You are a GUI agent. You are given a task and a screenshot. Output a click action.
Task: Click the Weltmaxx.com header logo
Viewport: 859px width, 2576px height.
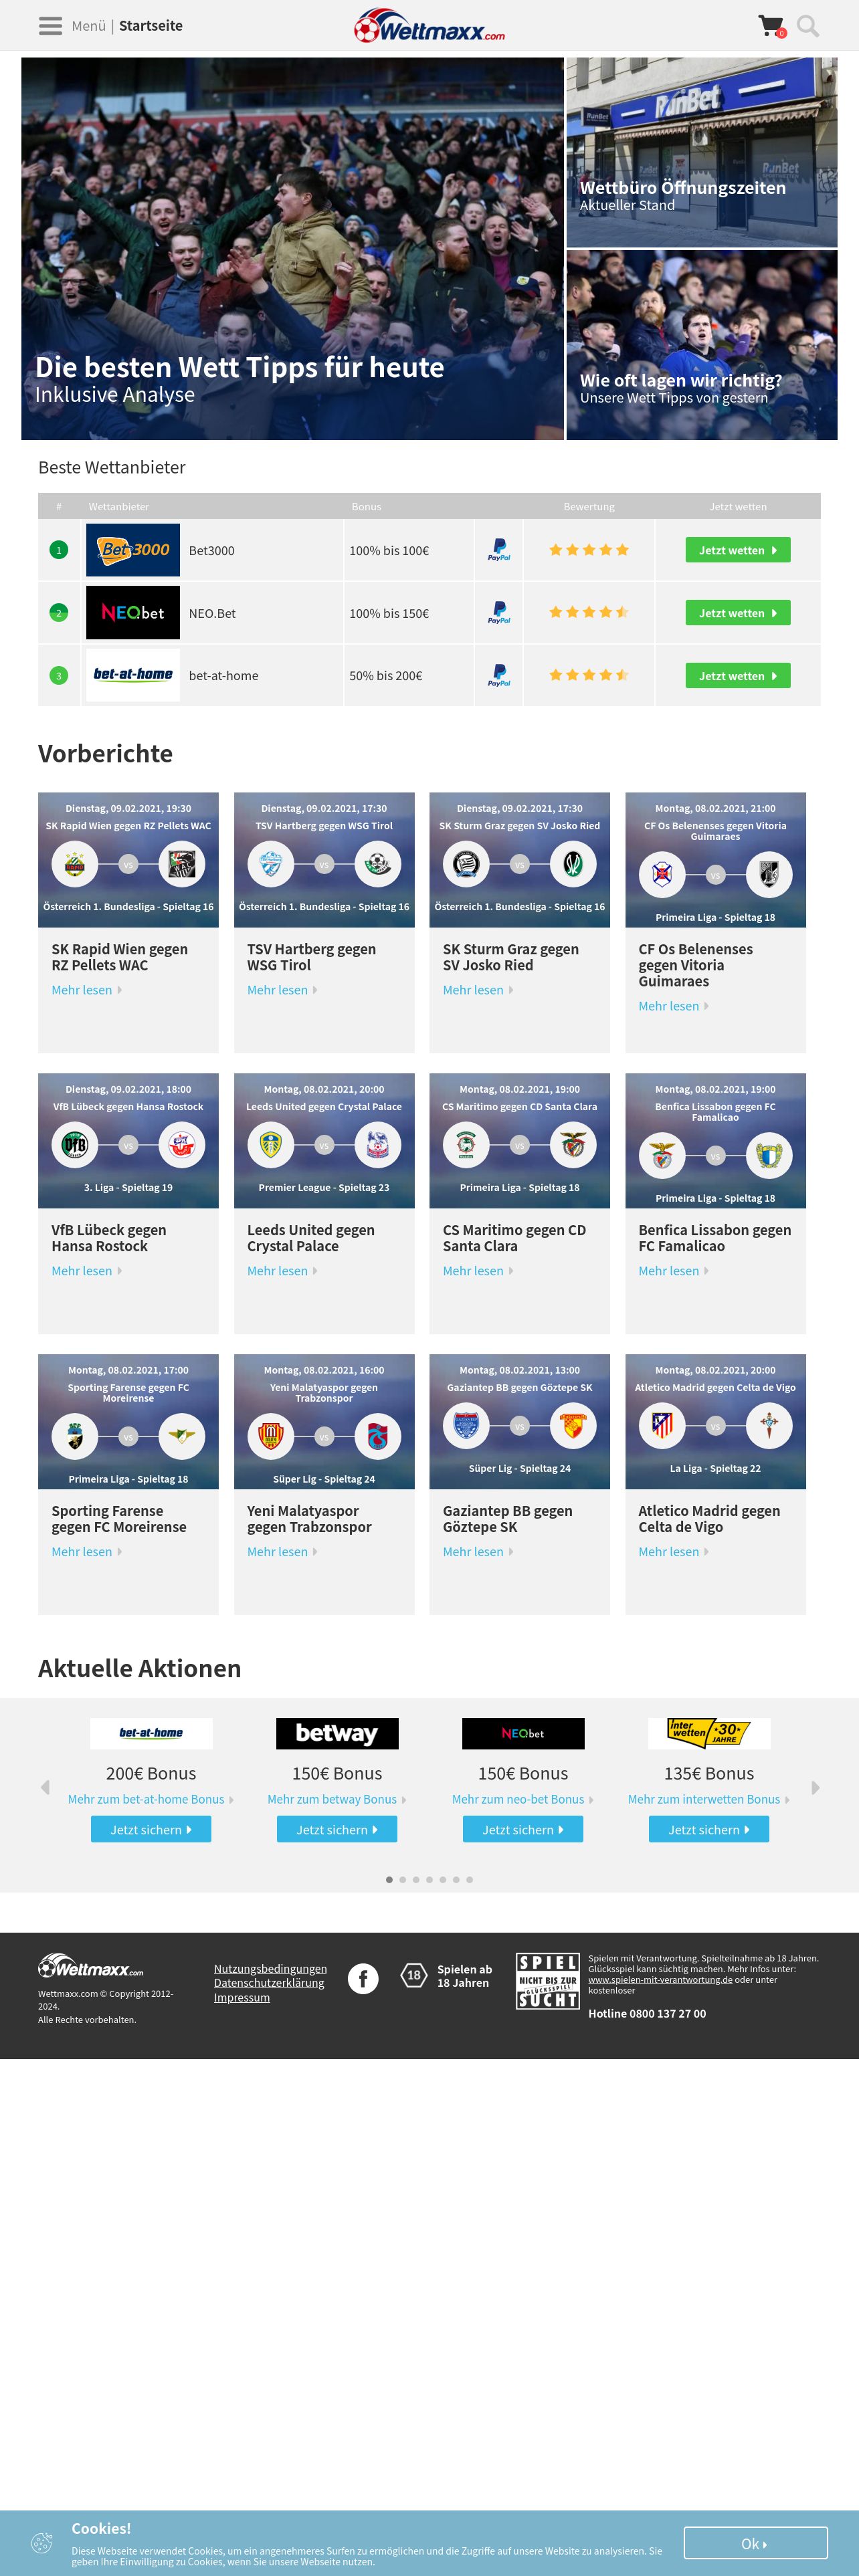tap(429, 26)
